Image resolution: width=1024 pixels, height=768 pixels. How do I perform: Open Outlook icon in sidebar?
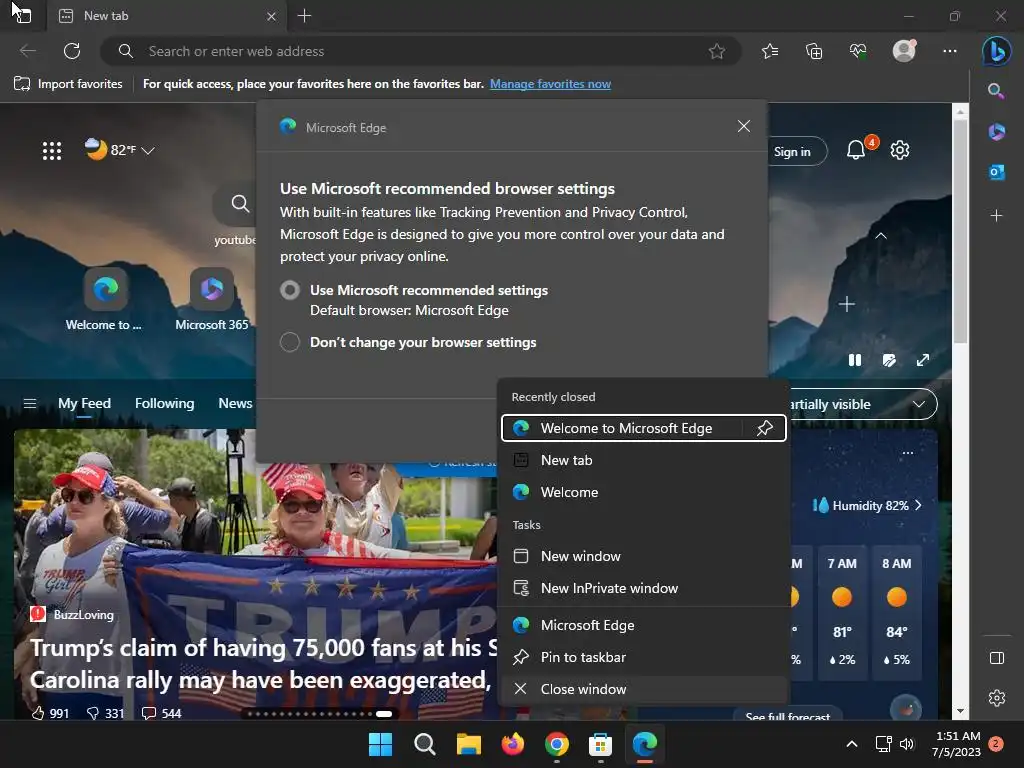coord(996,172)
